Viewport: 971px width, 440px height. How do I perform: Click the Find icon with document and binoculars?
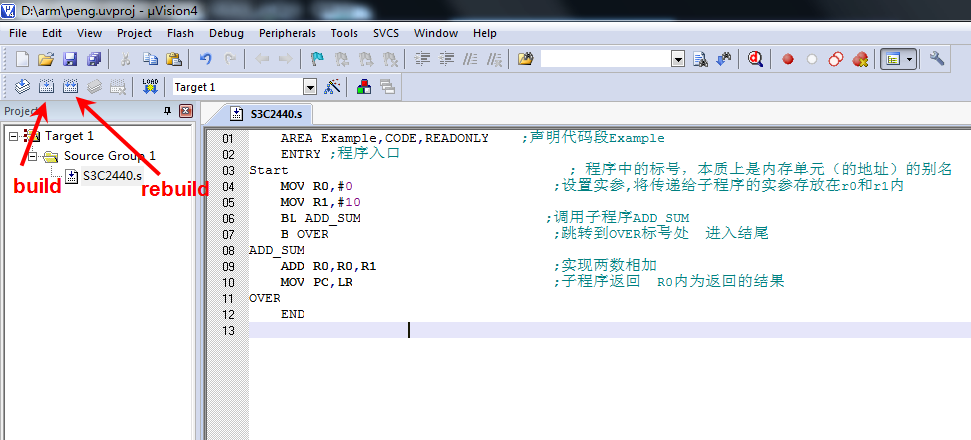point(700,59)
